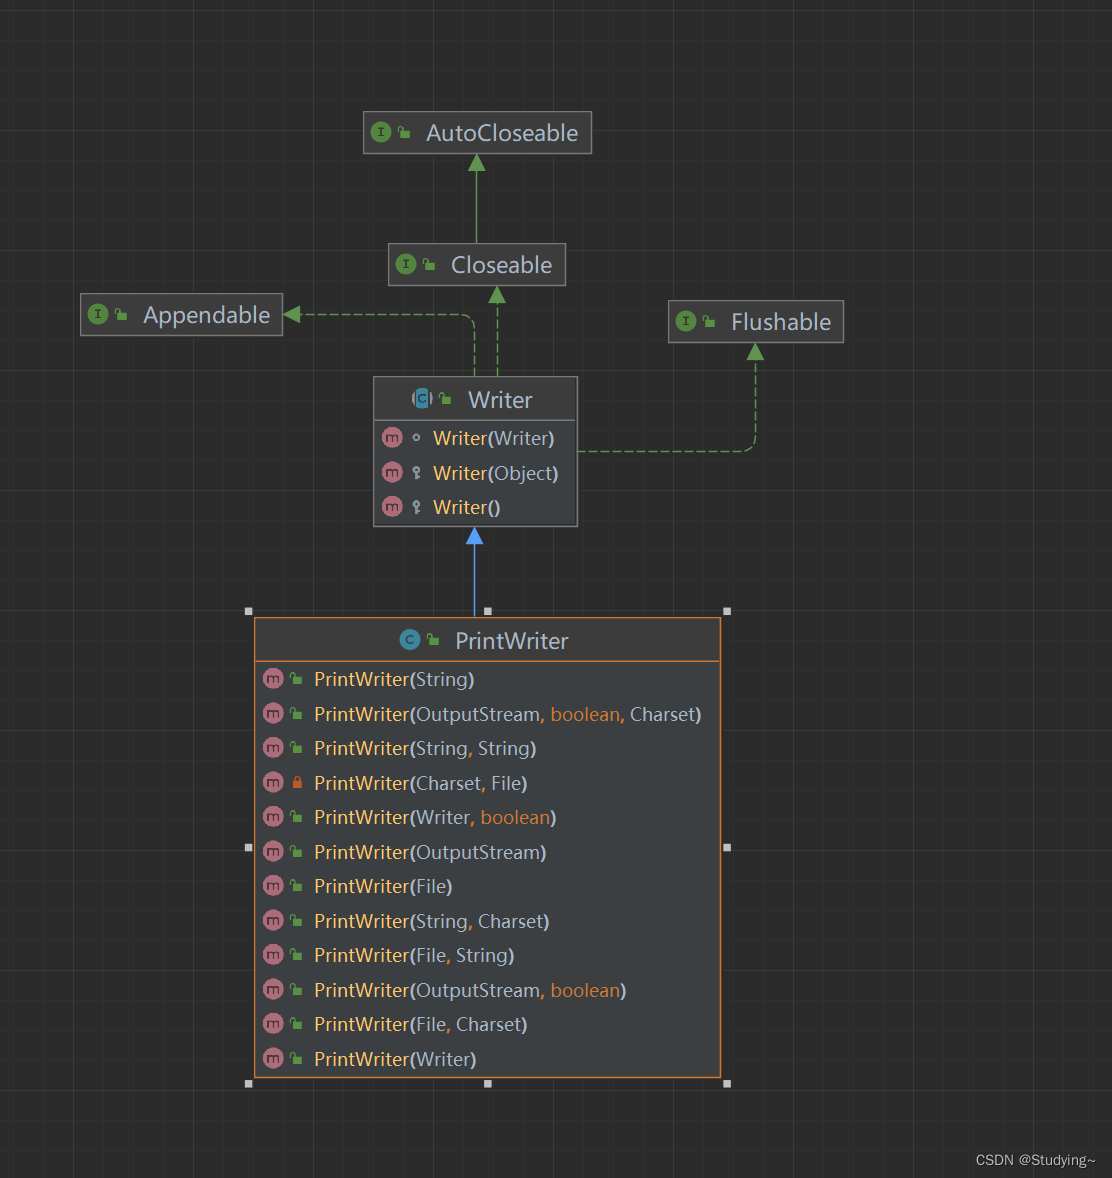The image size is (1112, 1178).
Task: Select the PrintWriter(Writer, boolean) constructor text
Action: pyautogui.click(x=435, y=818)
